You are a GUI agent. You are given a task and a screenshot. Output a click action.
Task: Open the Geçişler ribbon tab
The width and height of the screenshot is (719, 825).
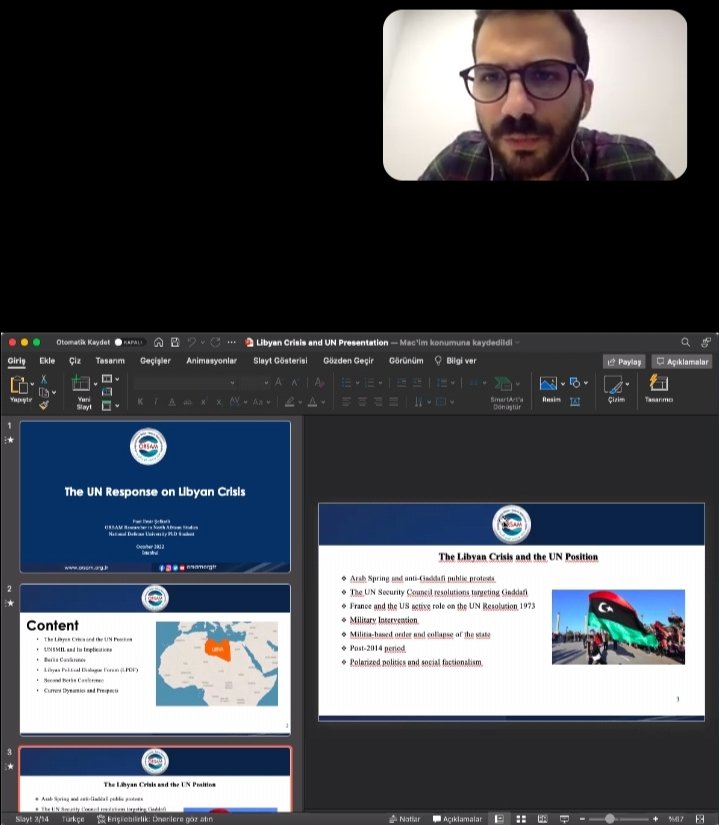[155, 361]
